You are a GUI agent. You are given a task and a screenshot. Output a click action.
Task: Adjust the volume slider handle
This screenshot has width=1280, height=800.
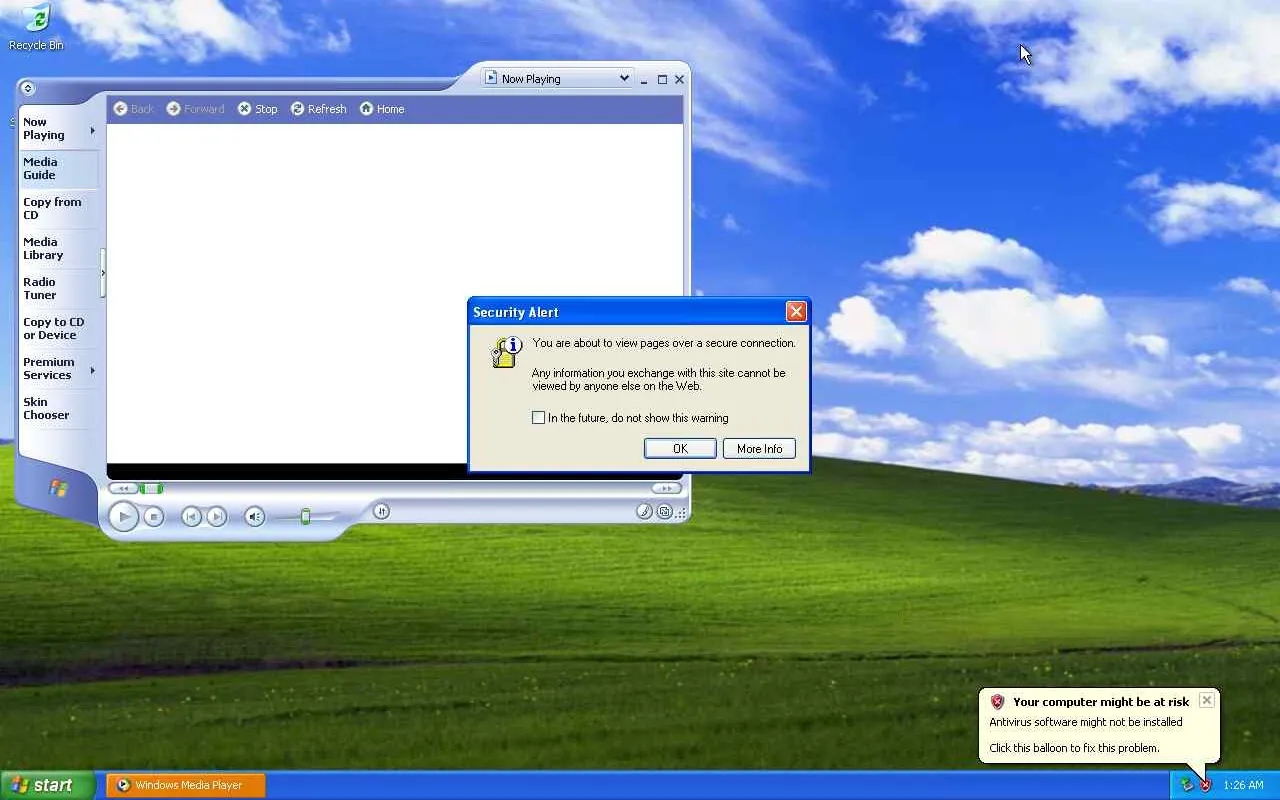pyautogui.click(x=305, y=516)
